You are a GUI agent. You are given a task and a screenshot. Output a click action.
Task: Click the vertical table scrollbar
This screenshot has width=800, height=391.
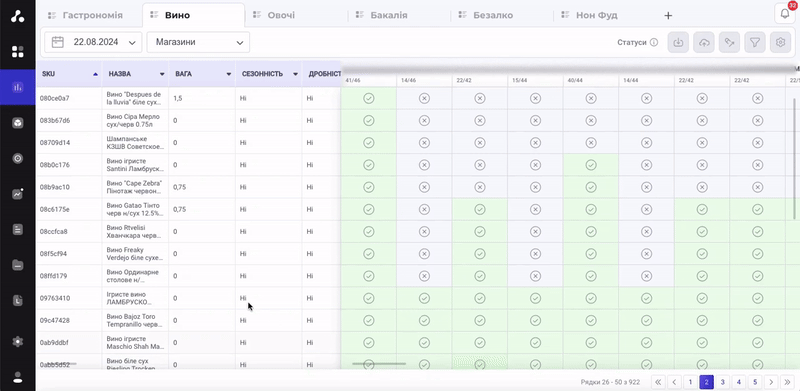[x=794, y=158]
